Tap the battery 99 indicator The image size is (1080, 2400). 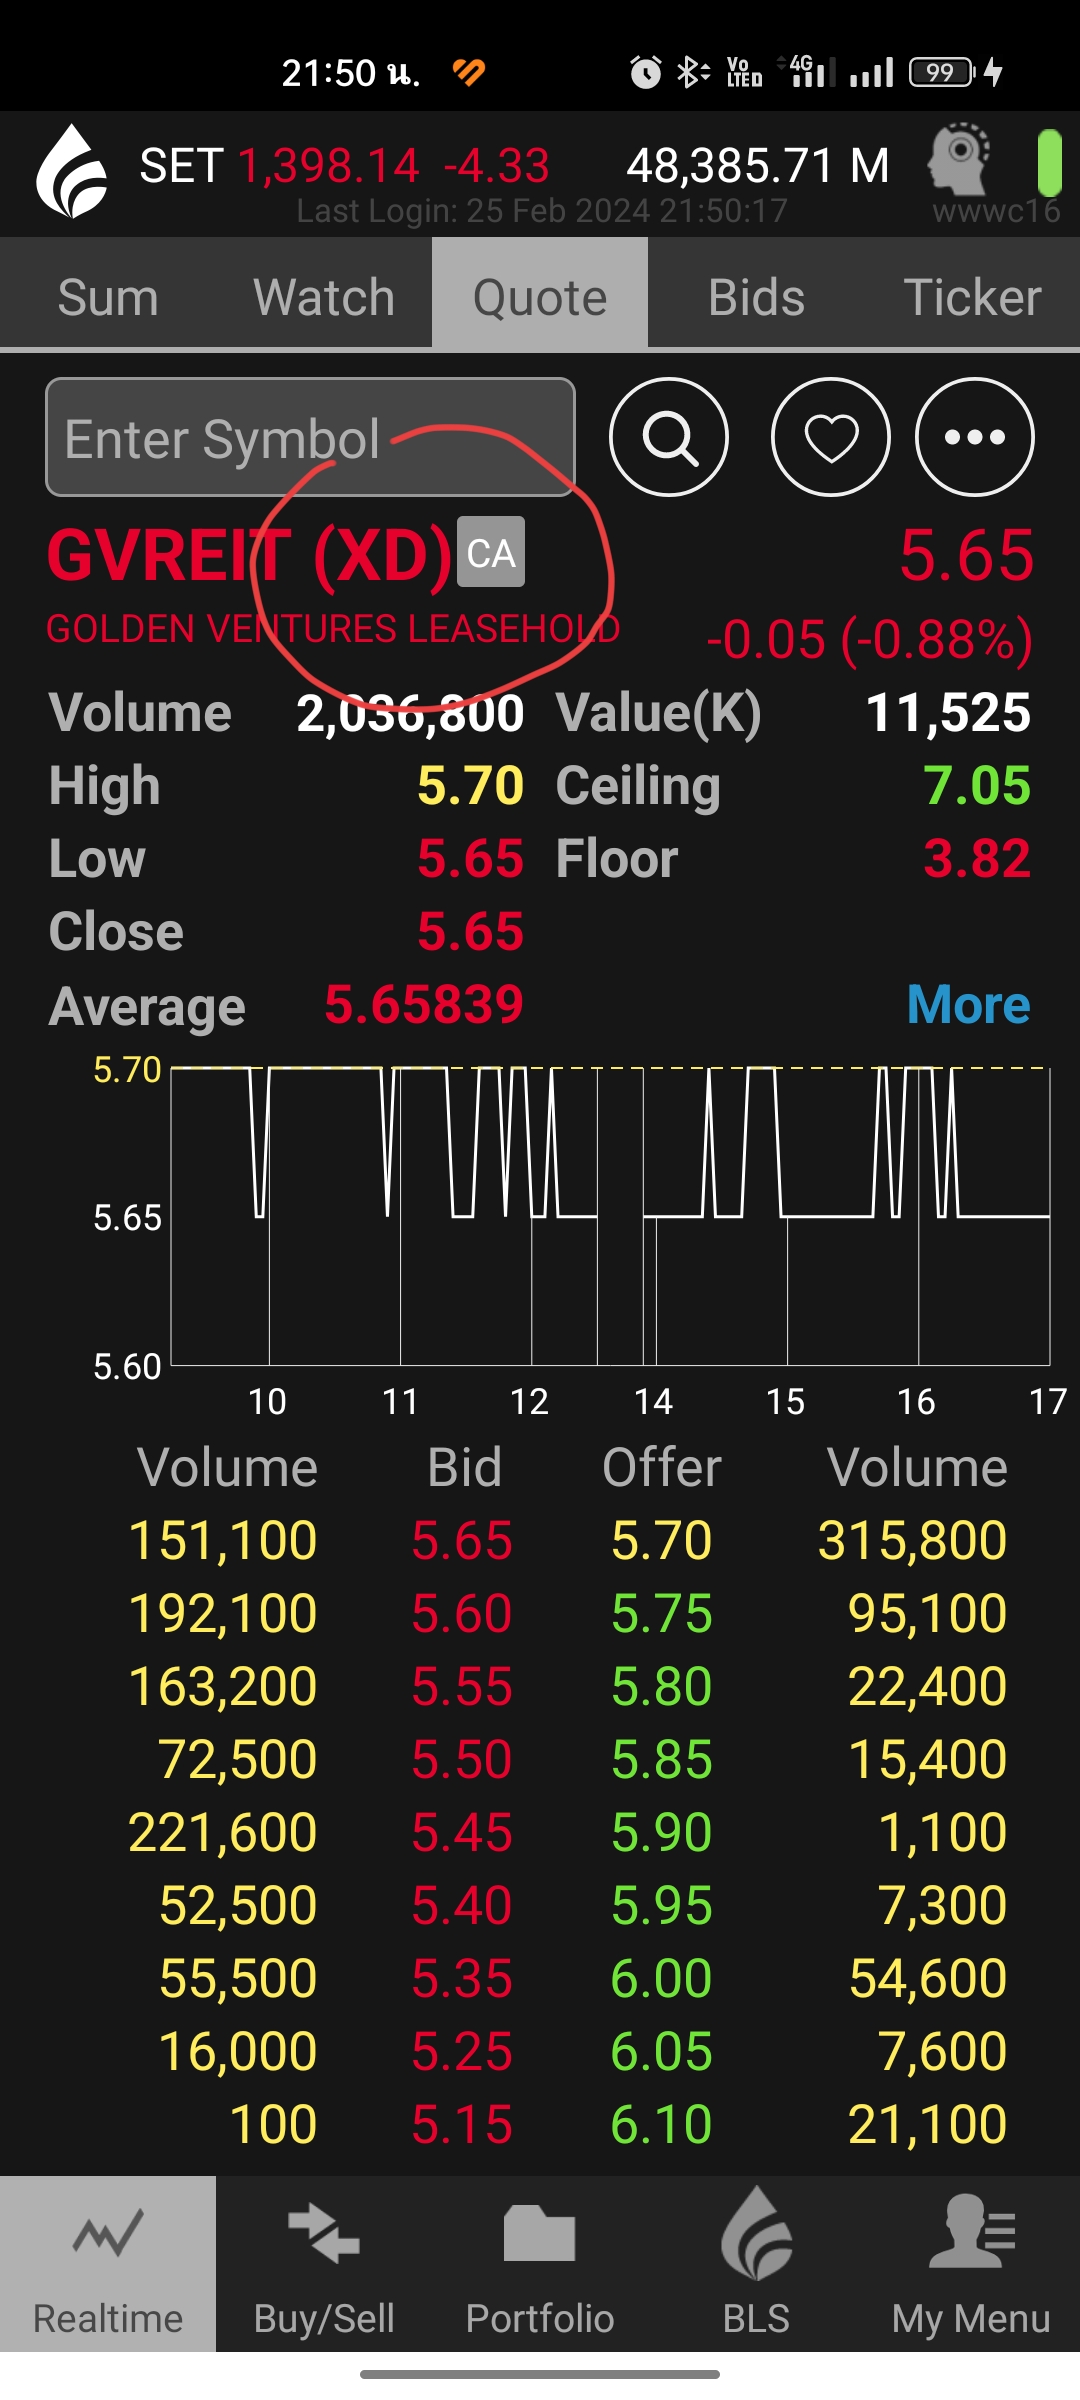[x=941, y=72]
